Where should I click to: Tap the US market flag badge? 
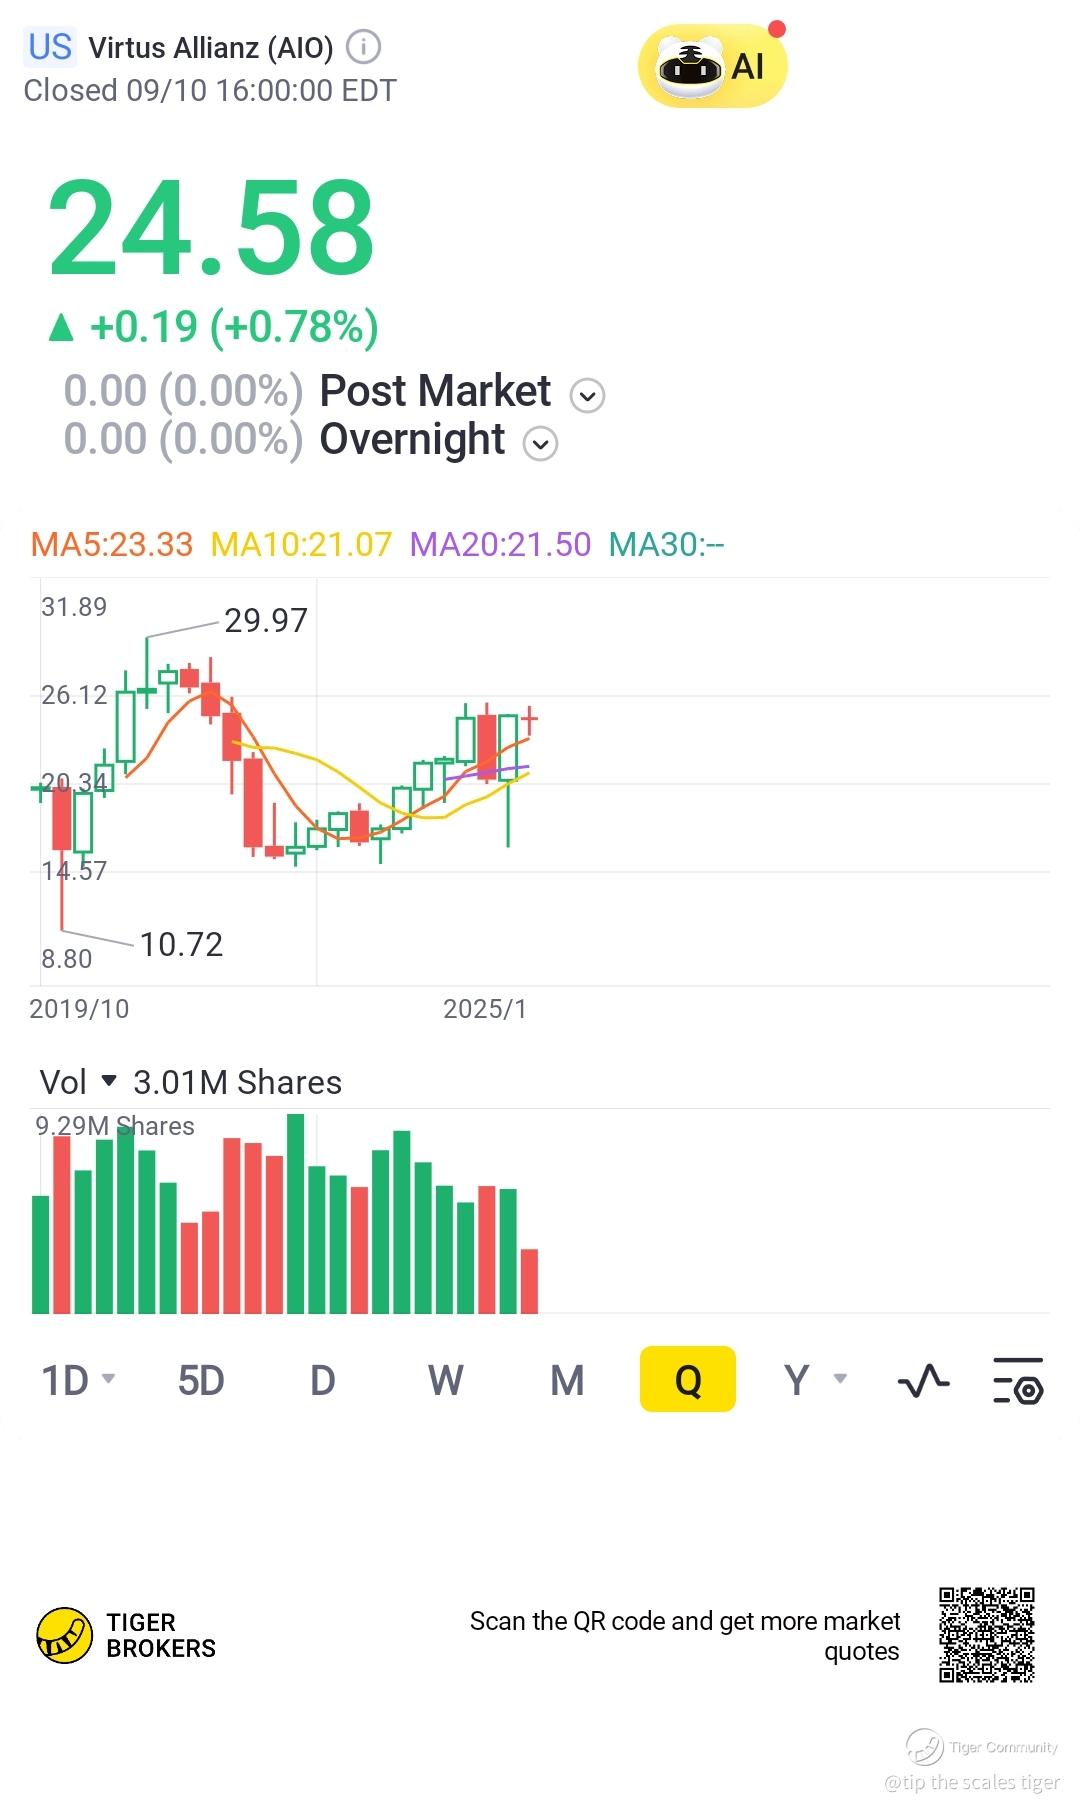(x=50, y=47)
